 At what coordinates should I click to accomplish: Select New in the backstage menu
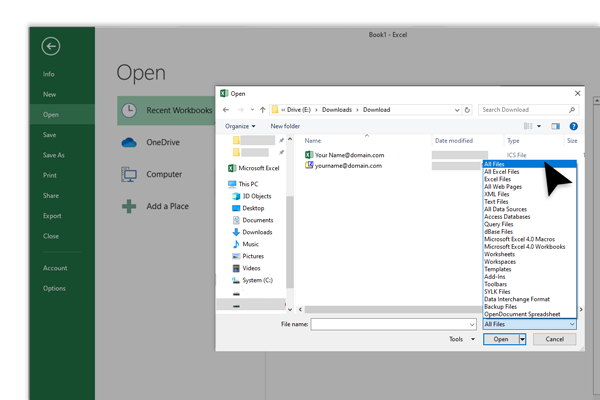point(49,94)
